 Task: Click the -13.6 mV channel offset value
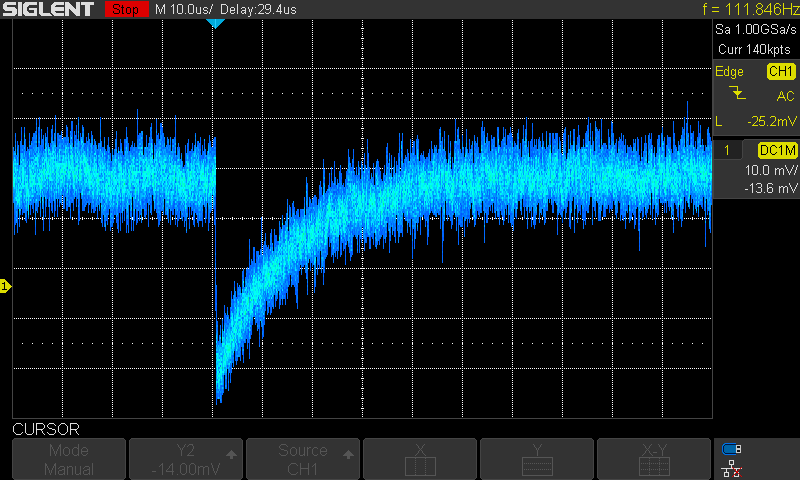coord(770,188)
